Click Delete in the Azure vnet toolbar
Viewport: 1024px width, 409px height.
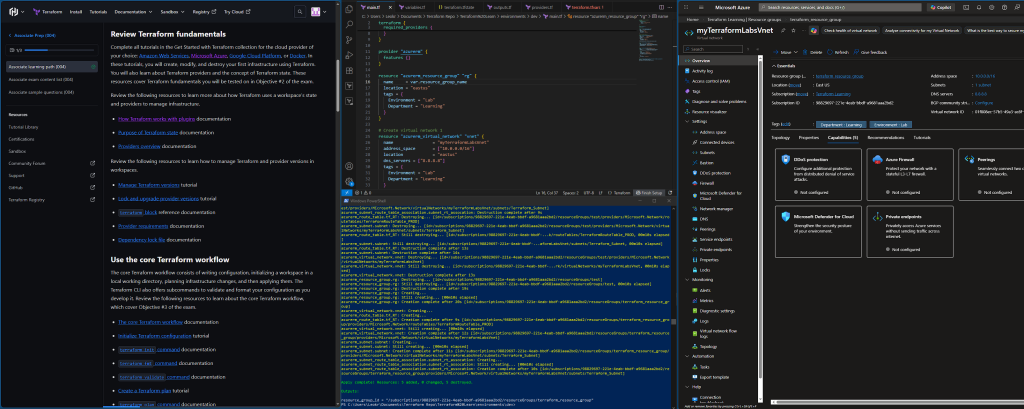(x=810, y=51)
